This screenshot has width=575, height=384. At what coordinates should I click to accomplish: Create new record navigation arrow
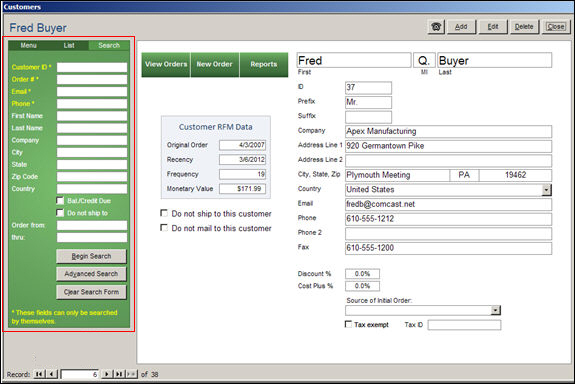click(131, 374)
